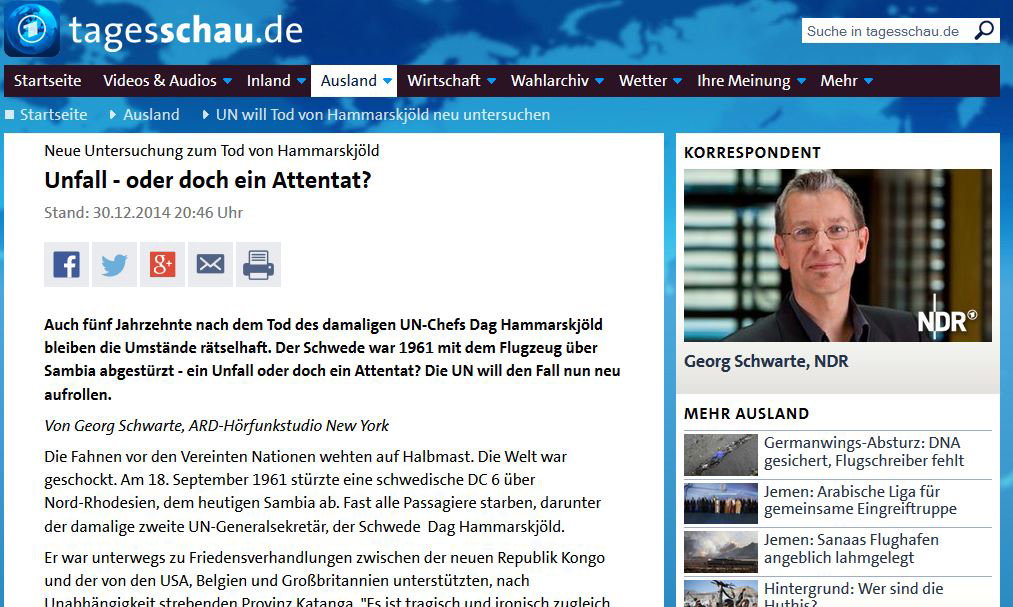Share article via Twitter icon
This screenshot has height=607, width=1013.
coord(114,265)
